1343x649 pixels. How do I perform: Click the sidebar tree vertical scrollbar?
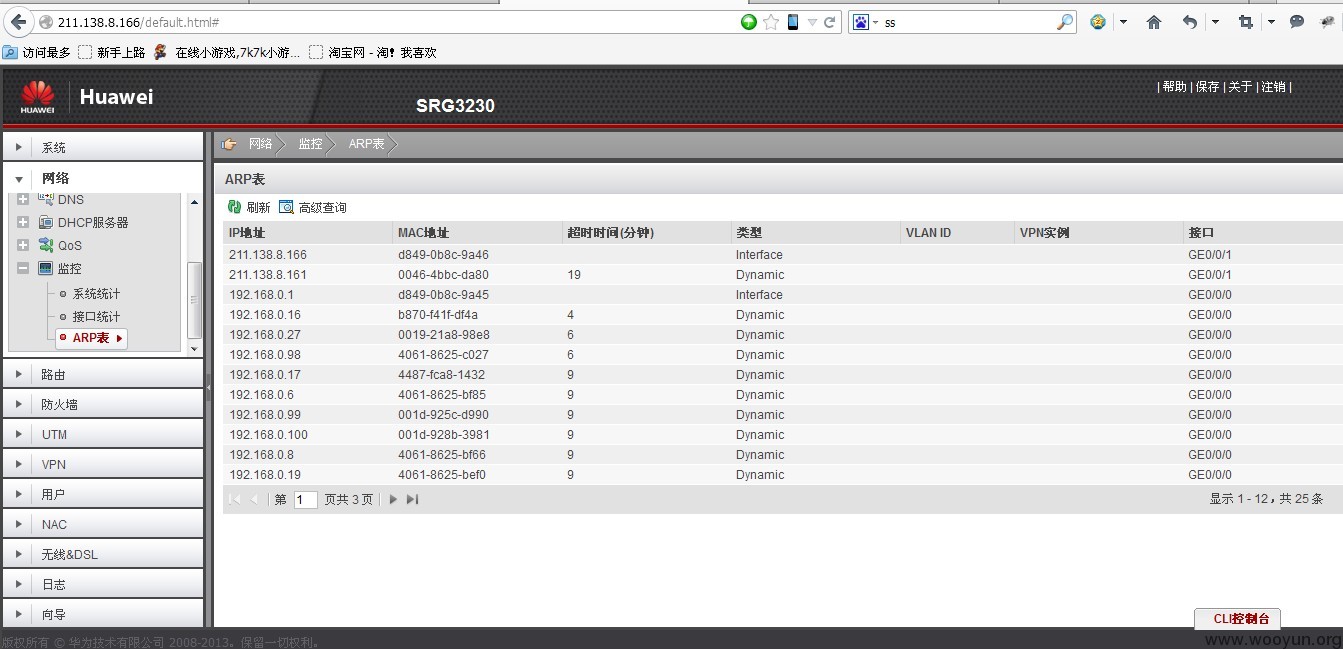(x=194, y=300)
